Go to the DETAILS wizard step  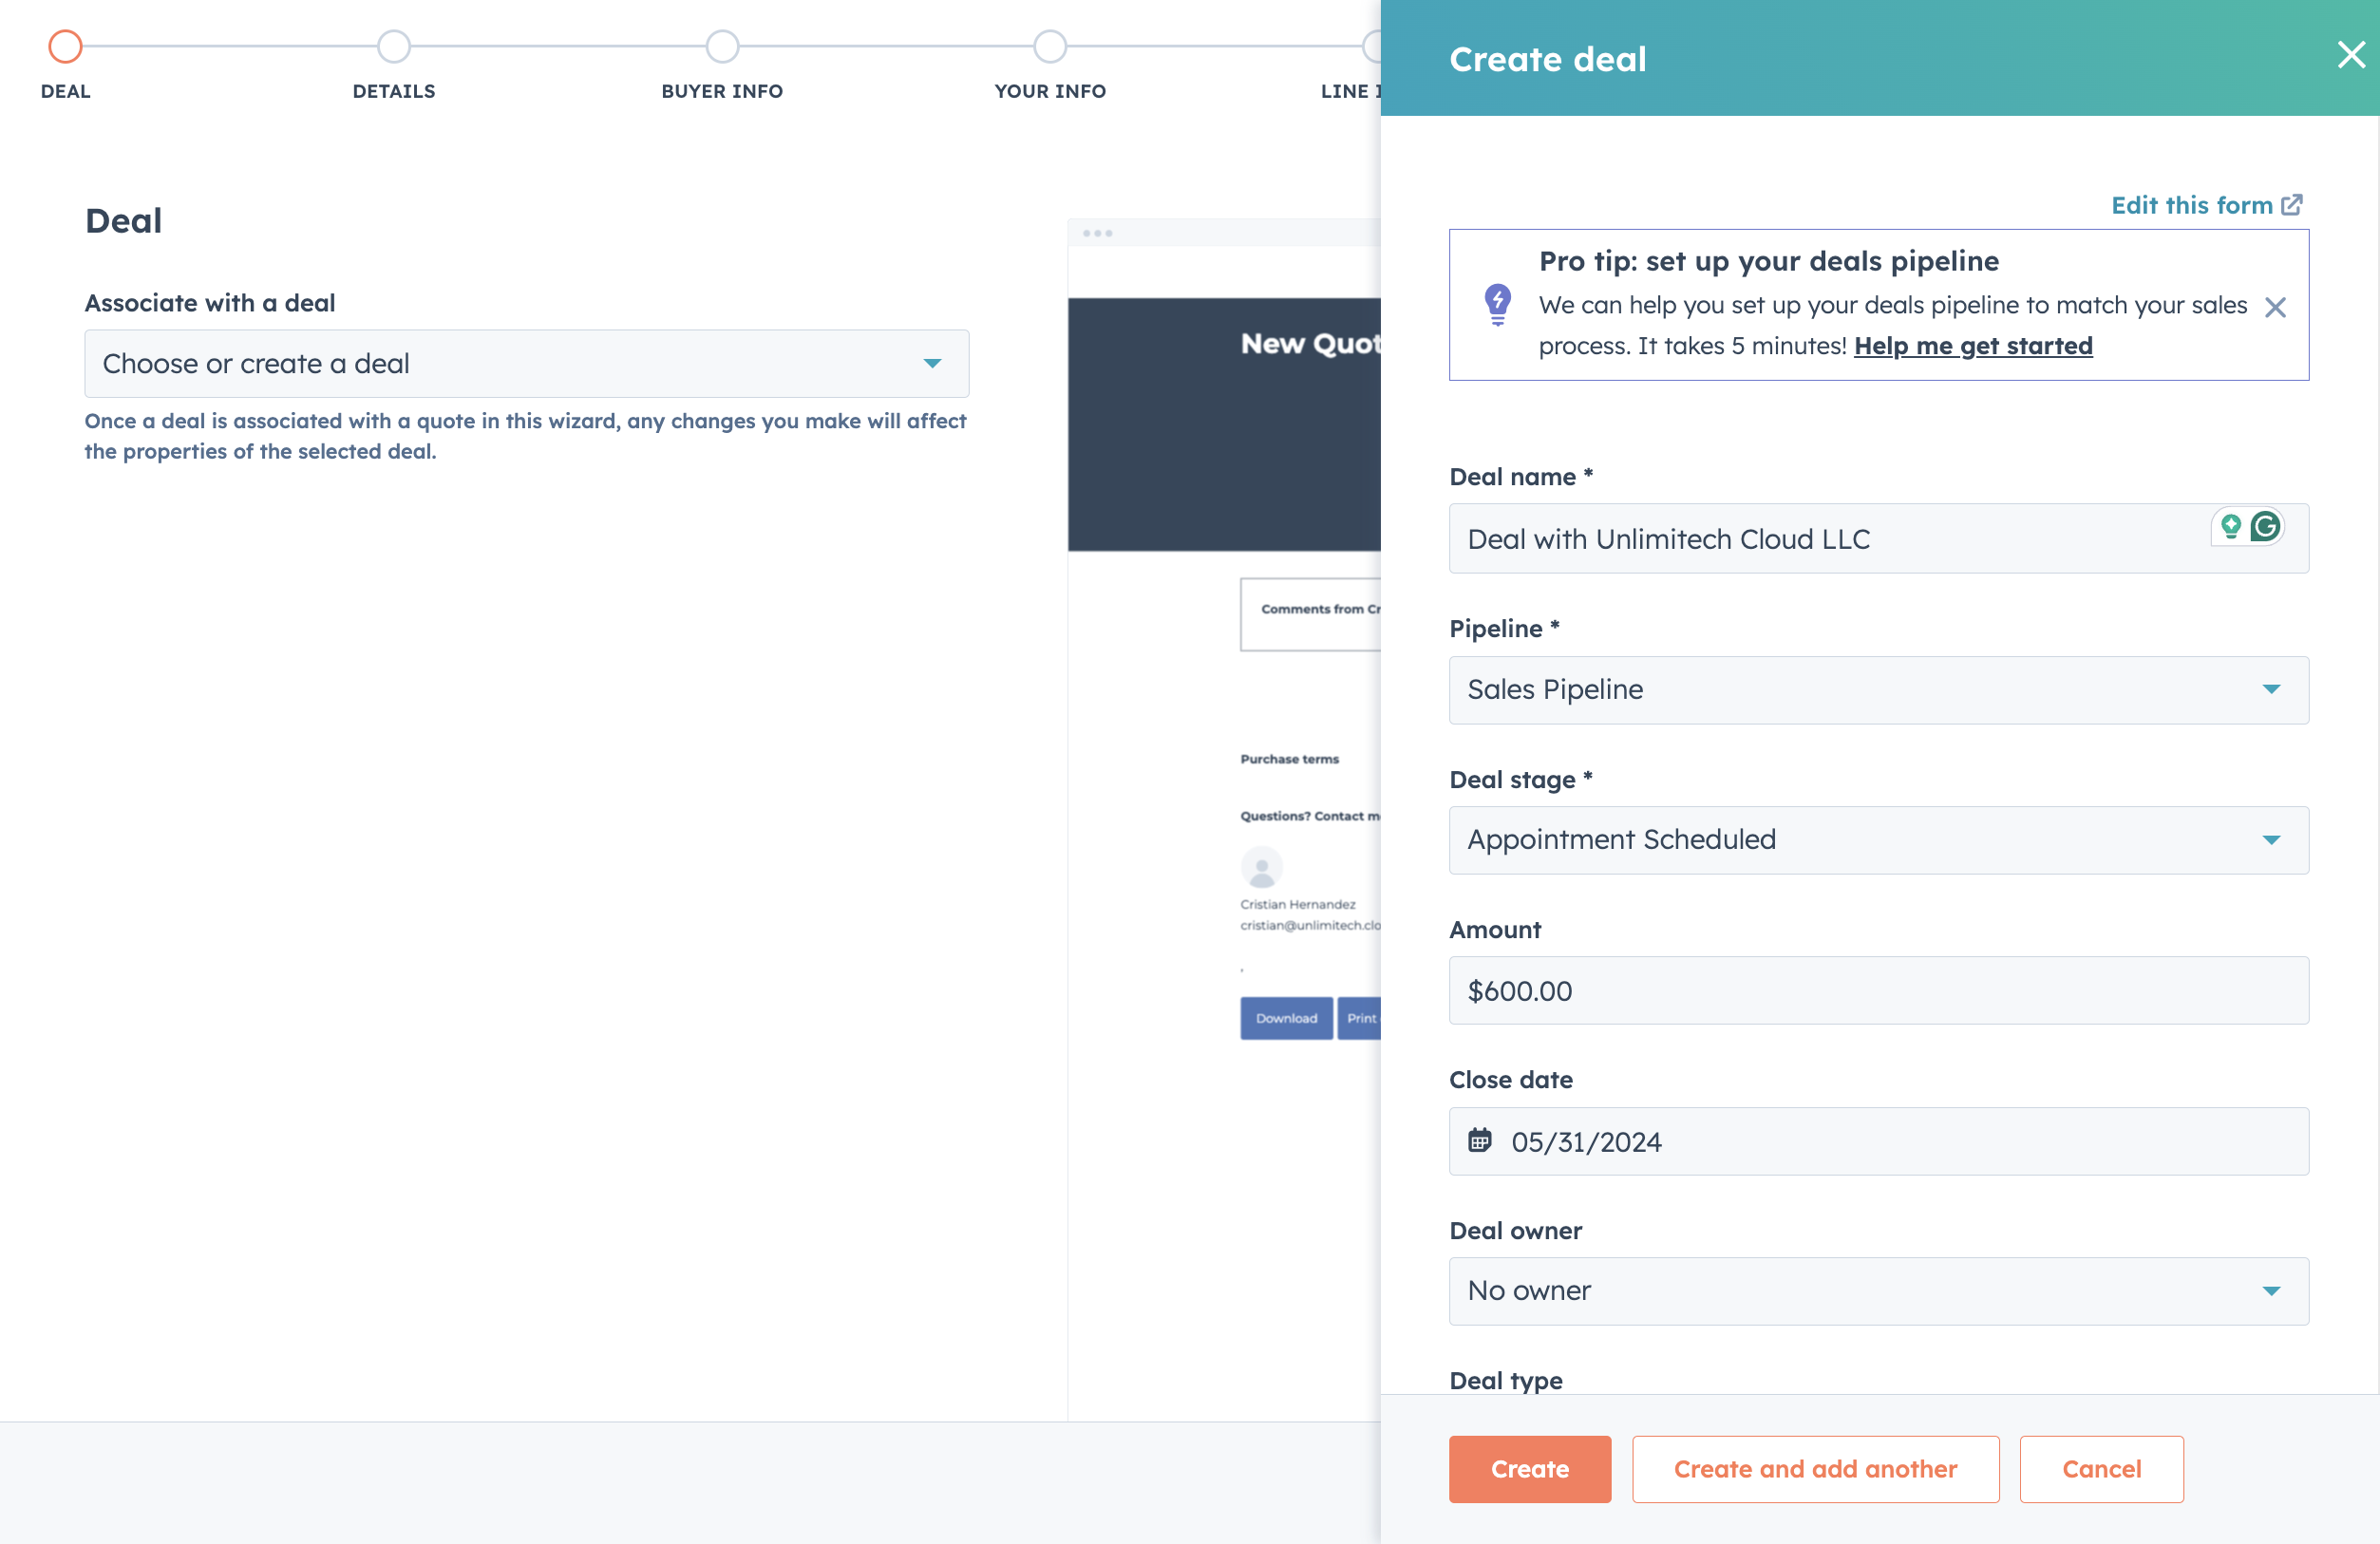tap(394, 46)
